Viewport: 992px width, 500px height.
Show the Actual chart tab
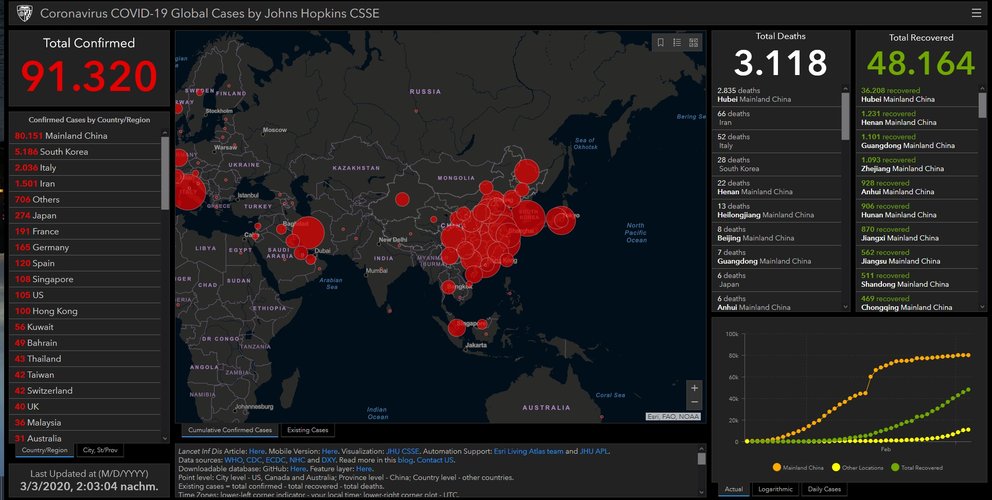tap(733, 489)
